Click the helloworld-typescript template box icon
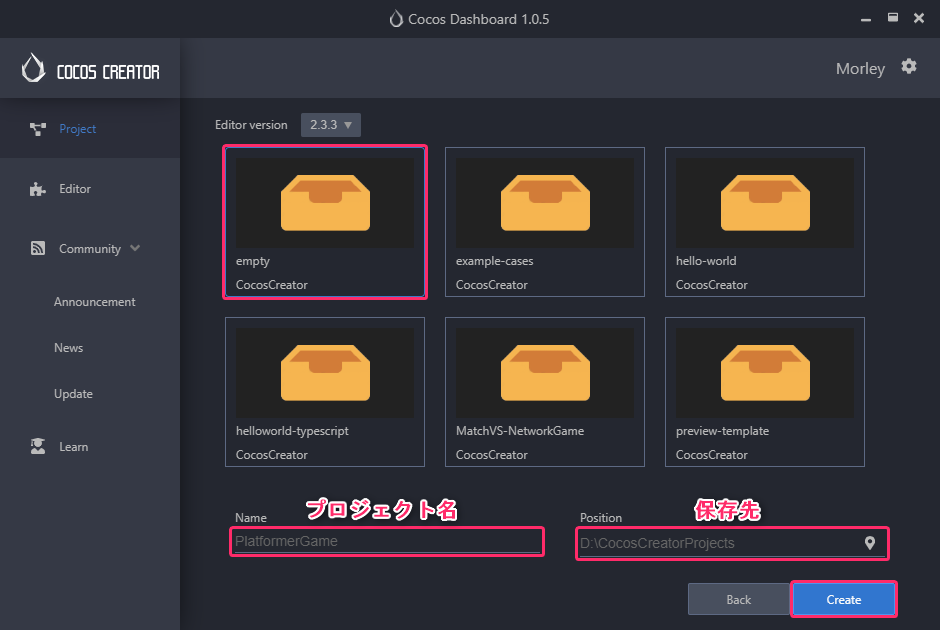The width and height of the screenshot is (940, 630). tap(326, 373)
